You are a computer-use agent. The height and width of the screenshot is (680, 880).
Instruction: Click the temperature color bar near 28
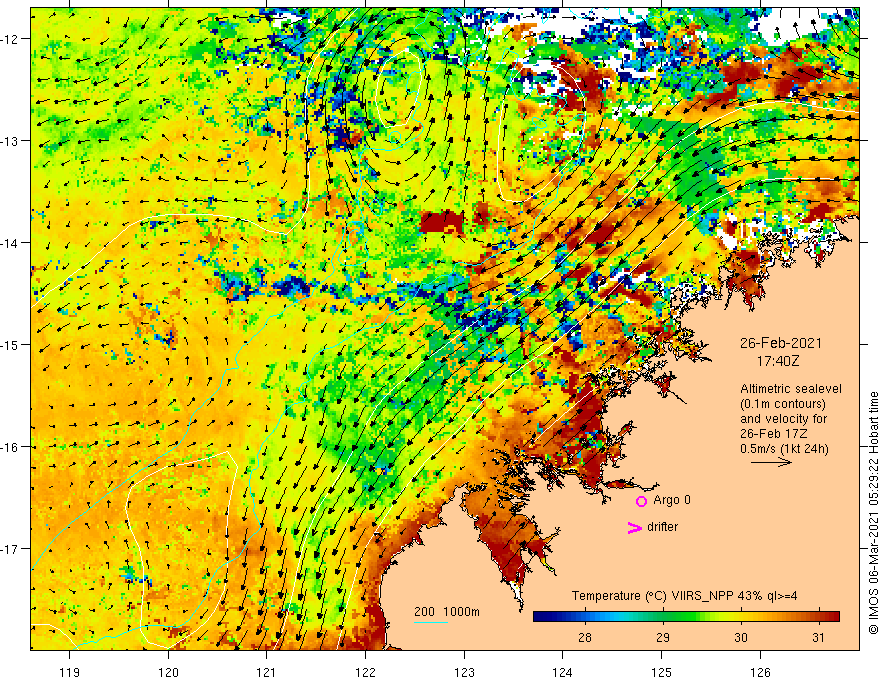pos(585,617)
